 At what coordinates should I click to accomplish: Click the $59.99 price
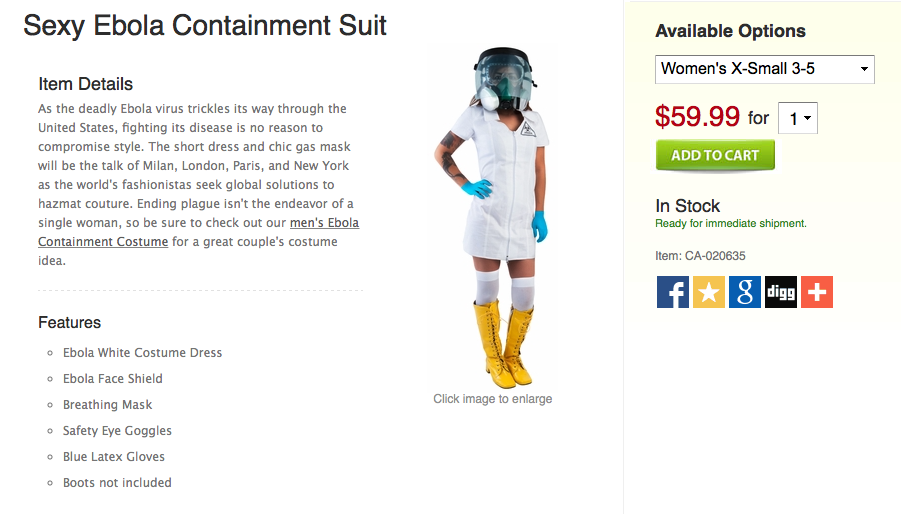(696, 117)
